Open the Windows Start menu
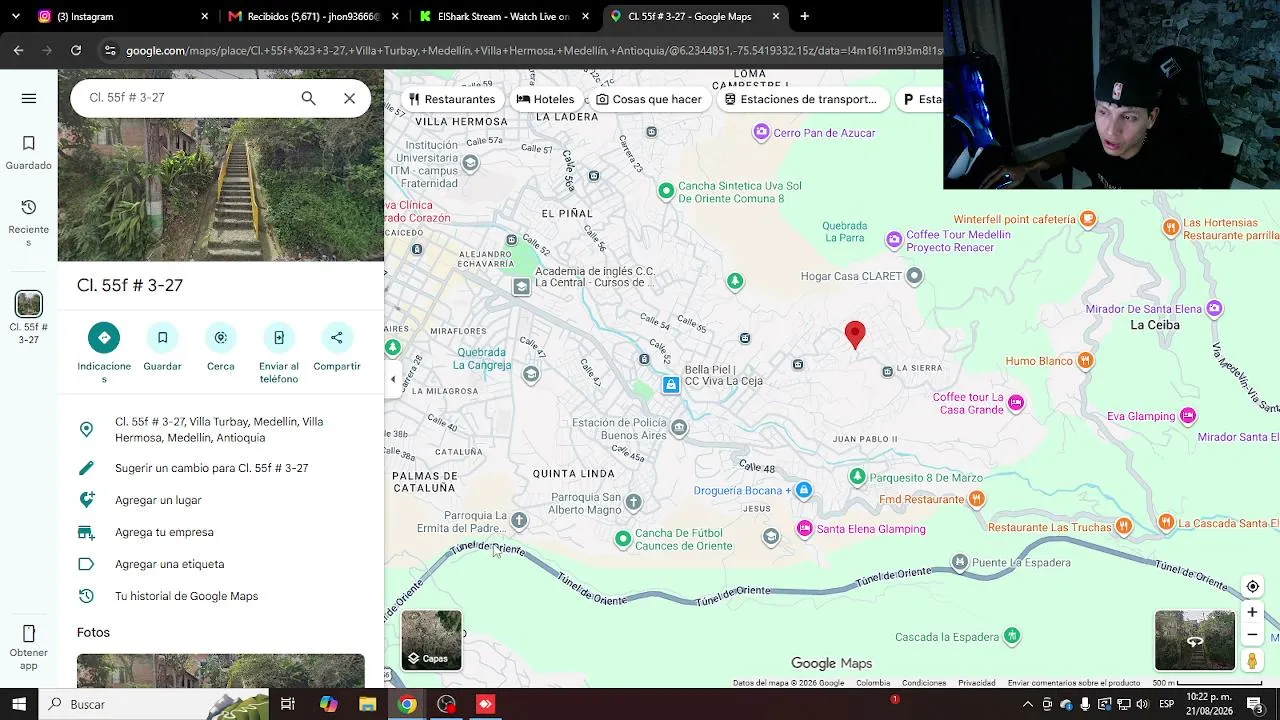Screen dimensions: 1280x720 click(19, 704)
